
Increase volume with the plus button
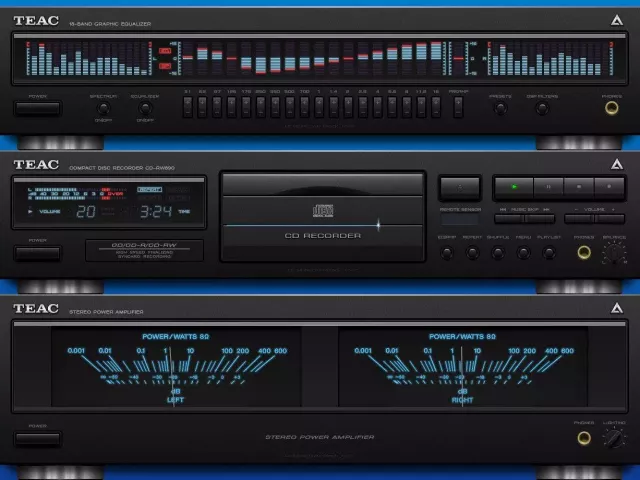click(x=610, y=218)
